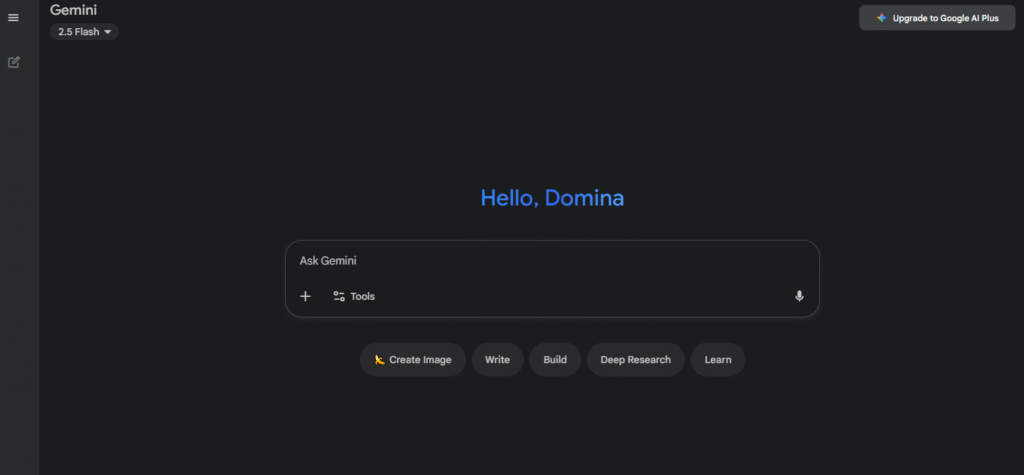Open the 2.5 Flash model selector
This screenshot has height=475, width=1024.
[x=84, y=32]
